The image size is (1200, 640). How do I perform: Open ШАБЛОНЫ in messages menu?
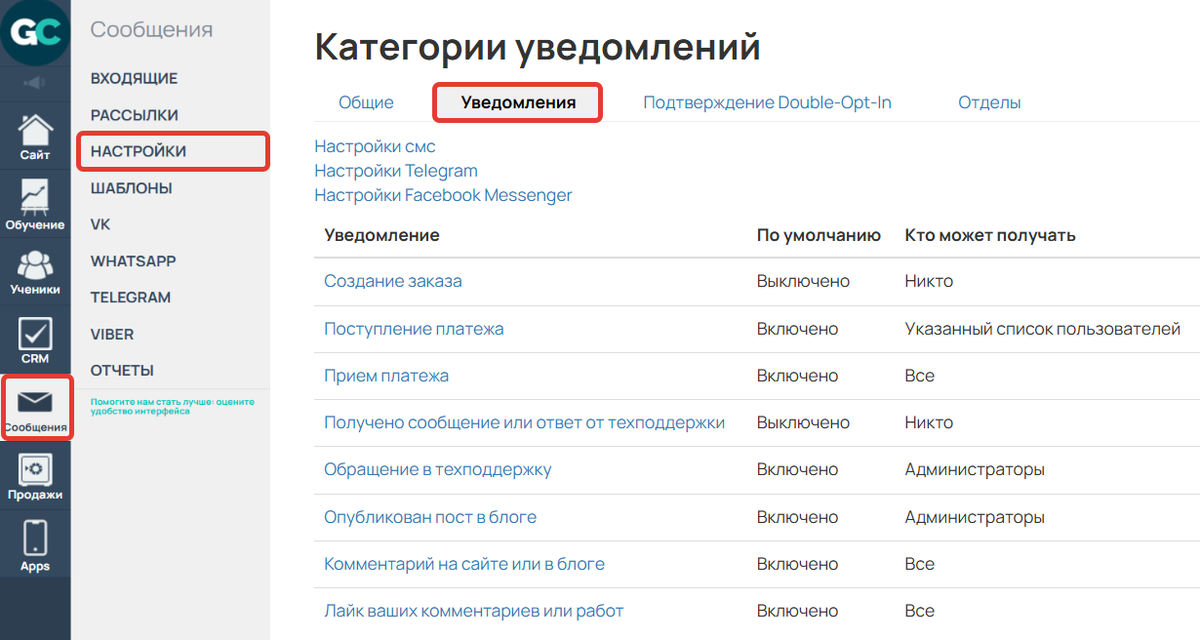click(x=131, y=188)
